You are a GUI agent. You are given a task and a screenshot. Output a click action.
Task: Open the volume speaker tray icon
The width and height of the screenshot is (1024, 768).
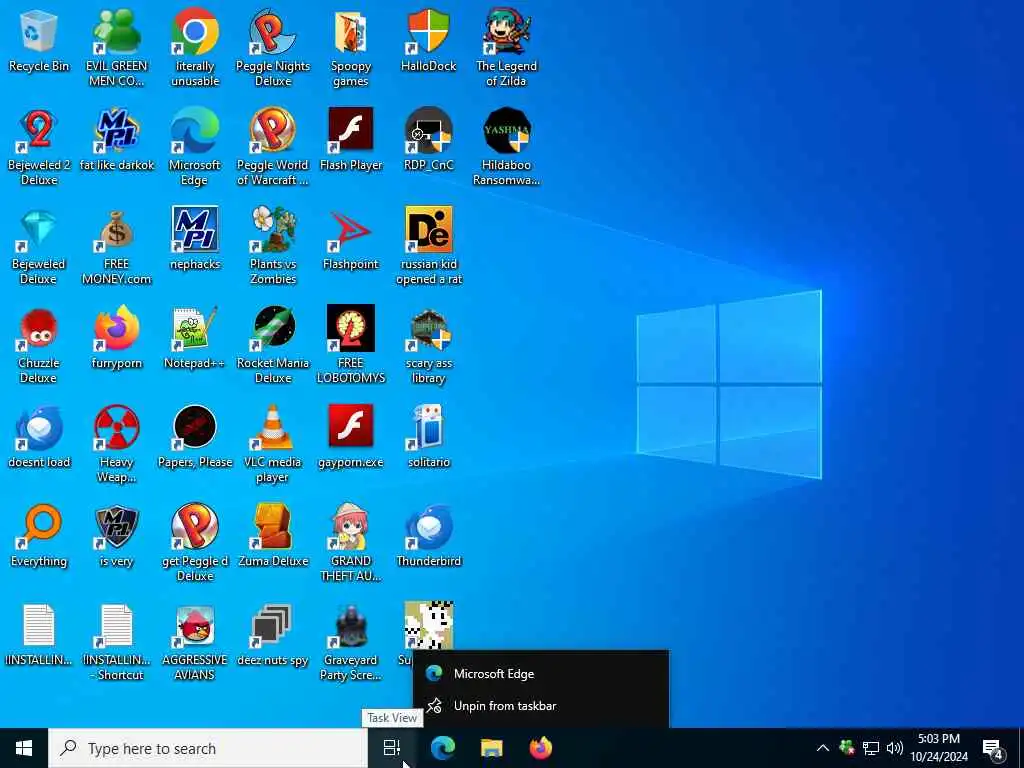point(895,748)
